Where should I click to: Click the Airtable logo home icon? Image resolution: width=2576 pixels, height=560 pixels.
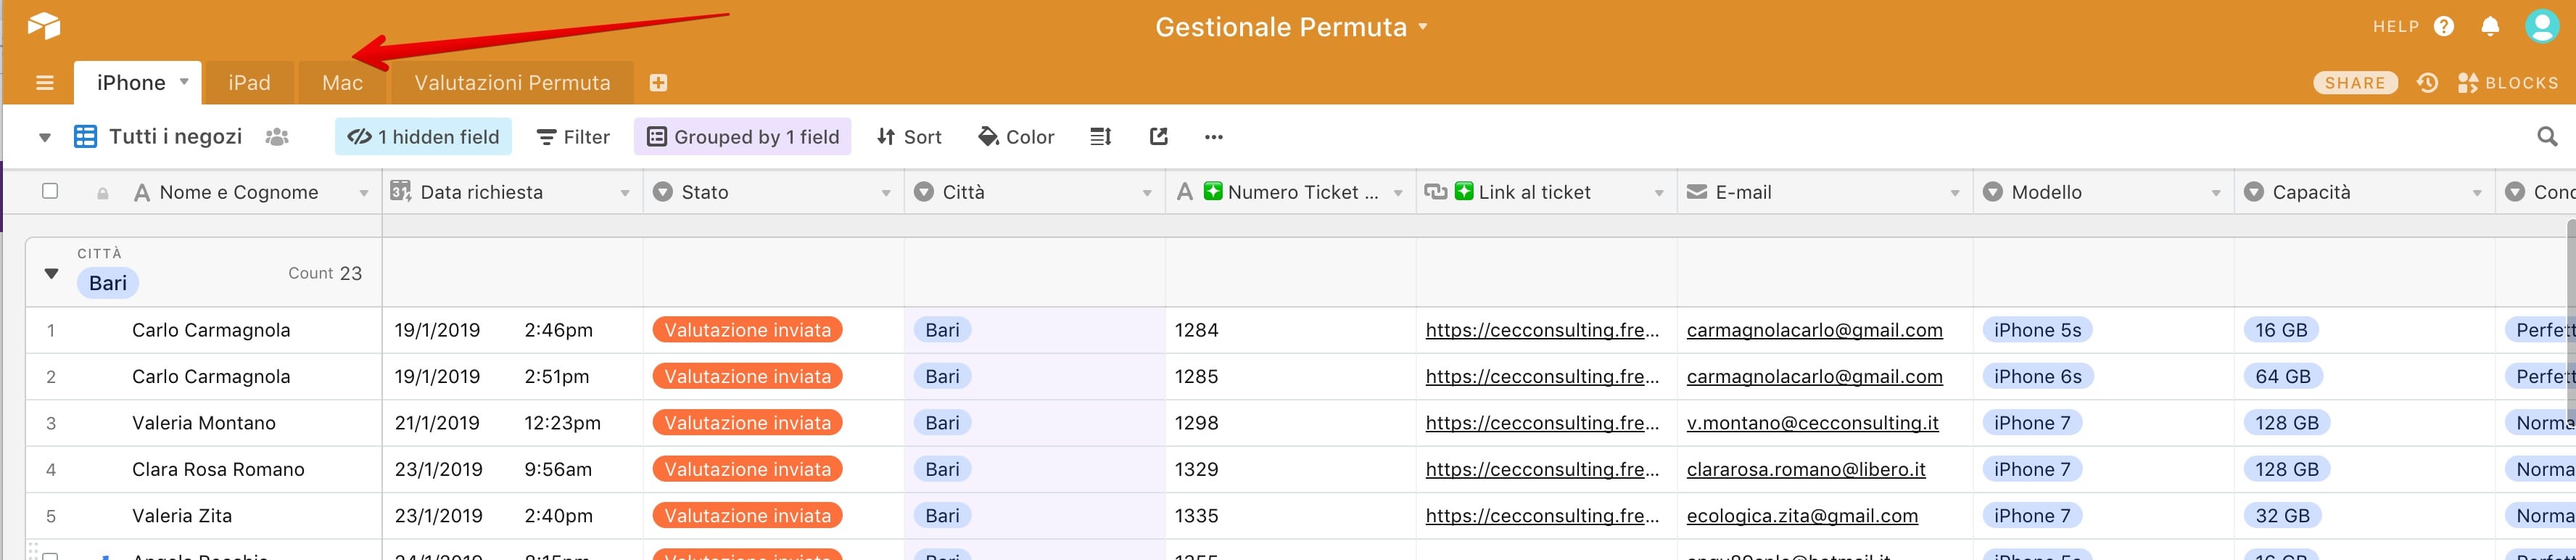[44, 25]
